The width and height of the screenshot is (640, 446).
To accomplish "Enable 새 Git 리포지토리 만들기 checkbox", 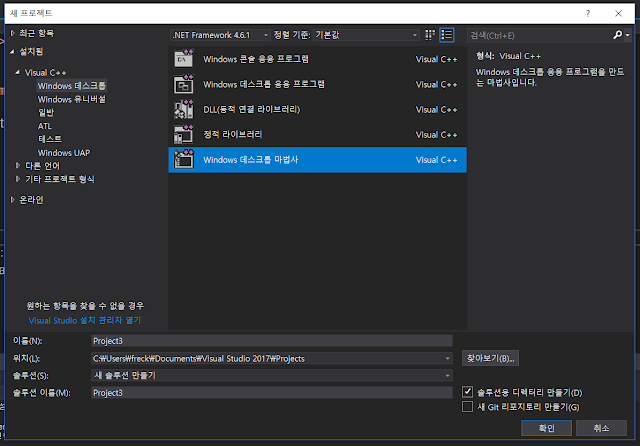I will pos(468,406).
